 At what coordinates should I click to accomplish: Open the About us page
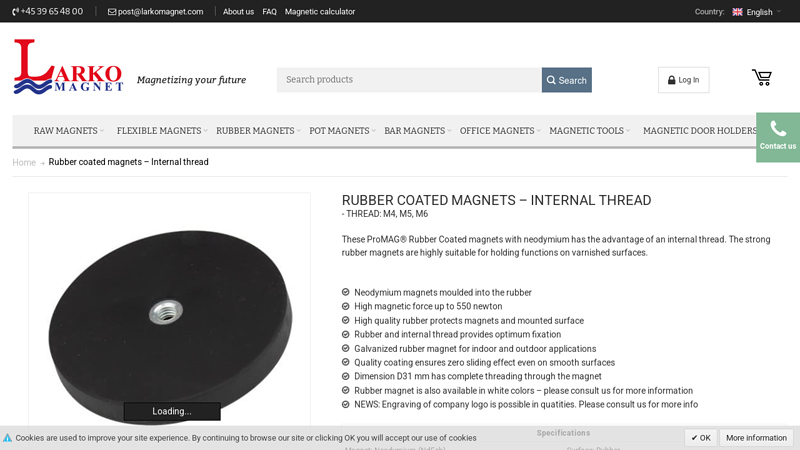pyautogui.click(x=238, y=12)
